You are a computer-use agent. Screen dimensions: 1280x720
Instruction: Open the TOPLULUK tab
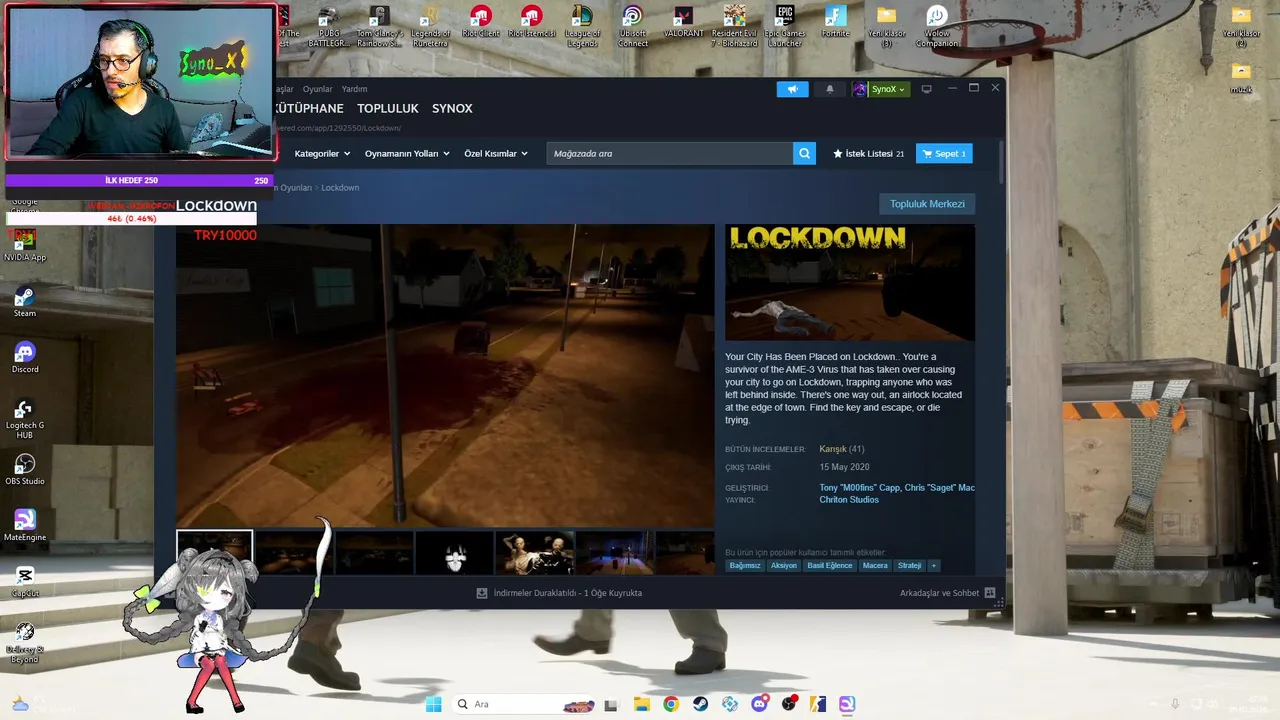[x=388, y=108]
